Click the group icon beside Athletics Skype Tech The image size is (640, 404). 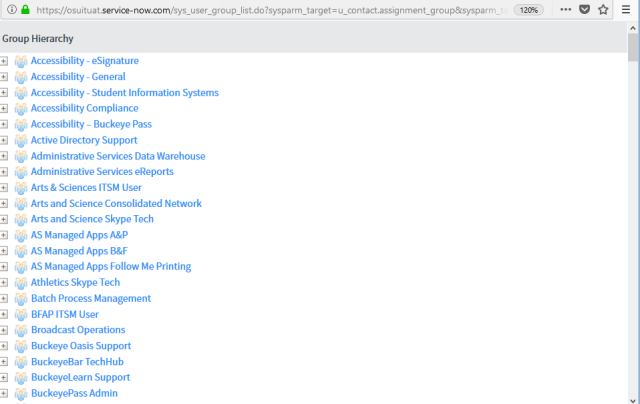click(x=21, y=283)
